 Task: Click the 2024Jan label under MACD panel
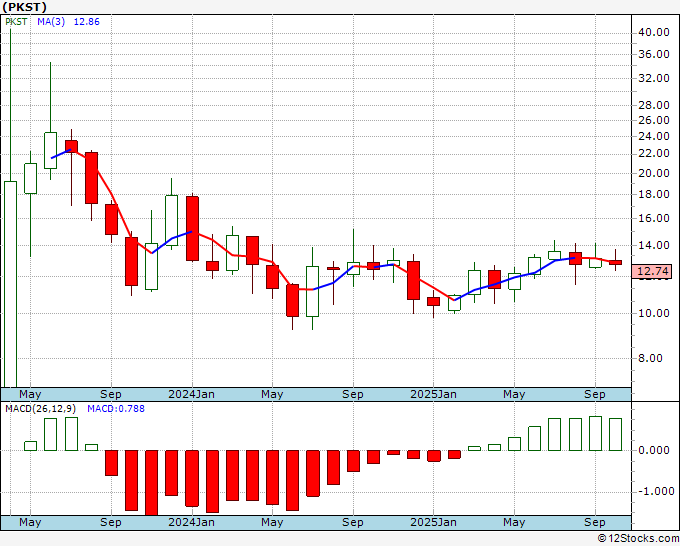(x=191, y=522)
